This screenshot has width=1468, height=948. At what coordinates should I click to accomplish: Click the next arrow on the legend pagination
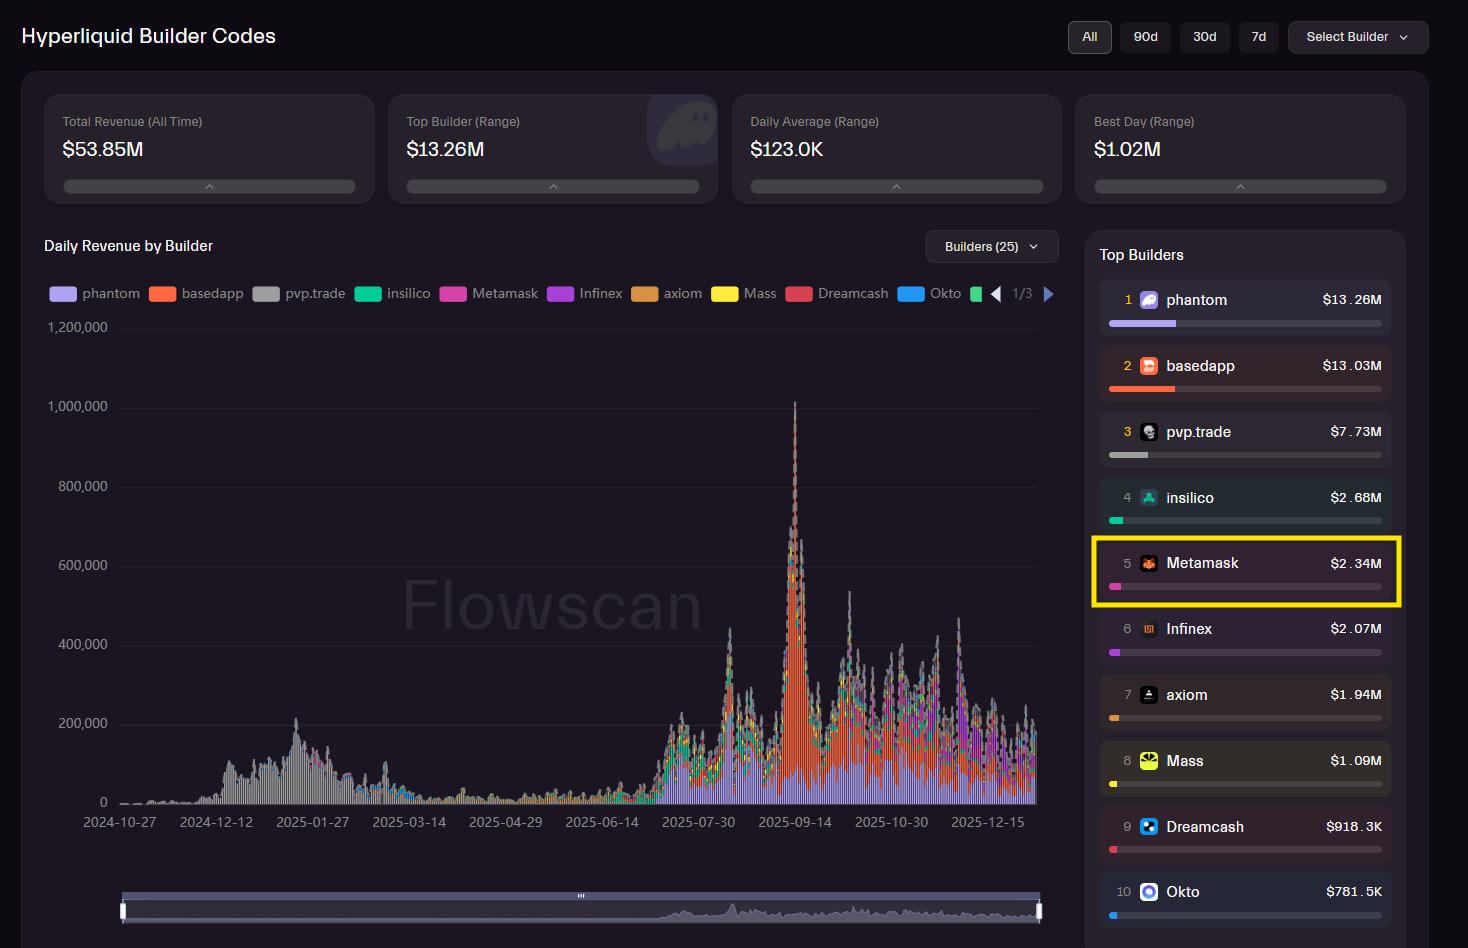coord(1047,293)
